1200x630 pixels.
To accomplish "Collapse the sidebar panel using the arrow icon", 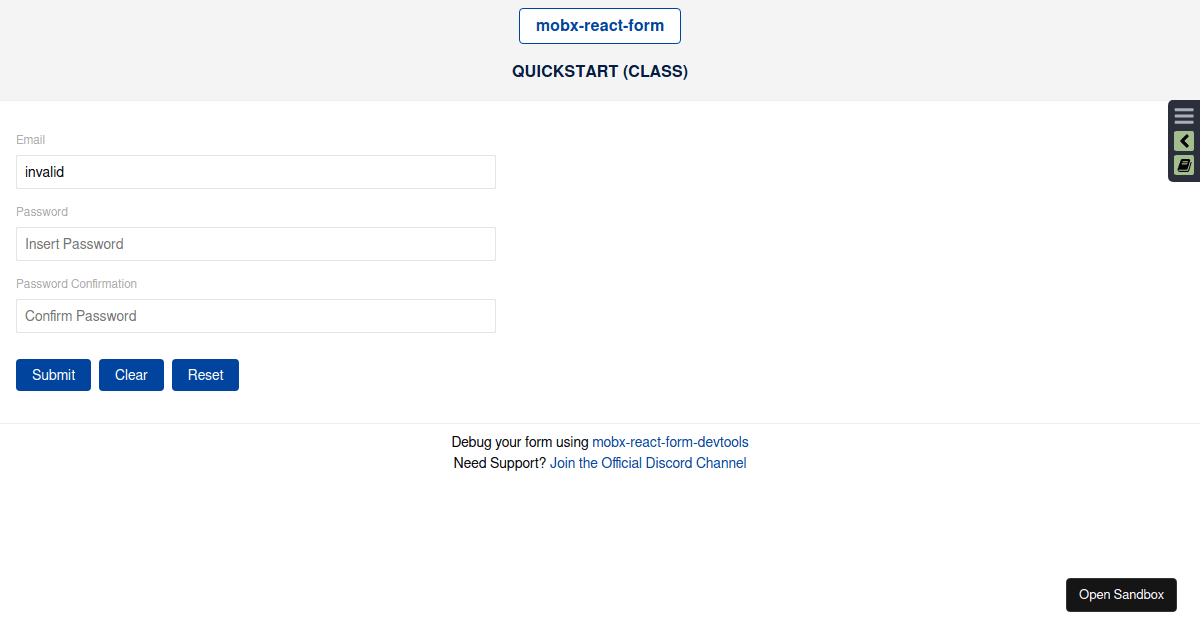I will (x=1183, y=141).
